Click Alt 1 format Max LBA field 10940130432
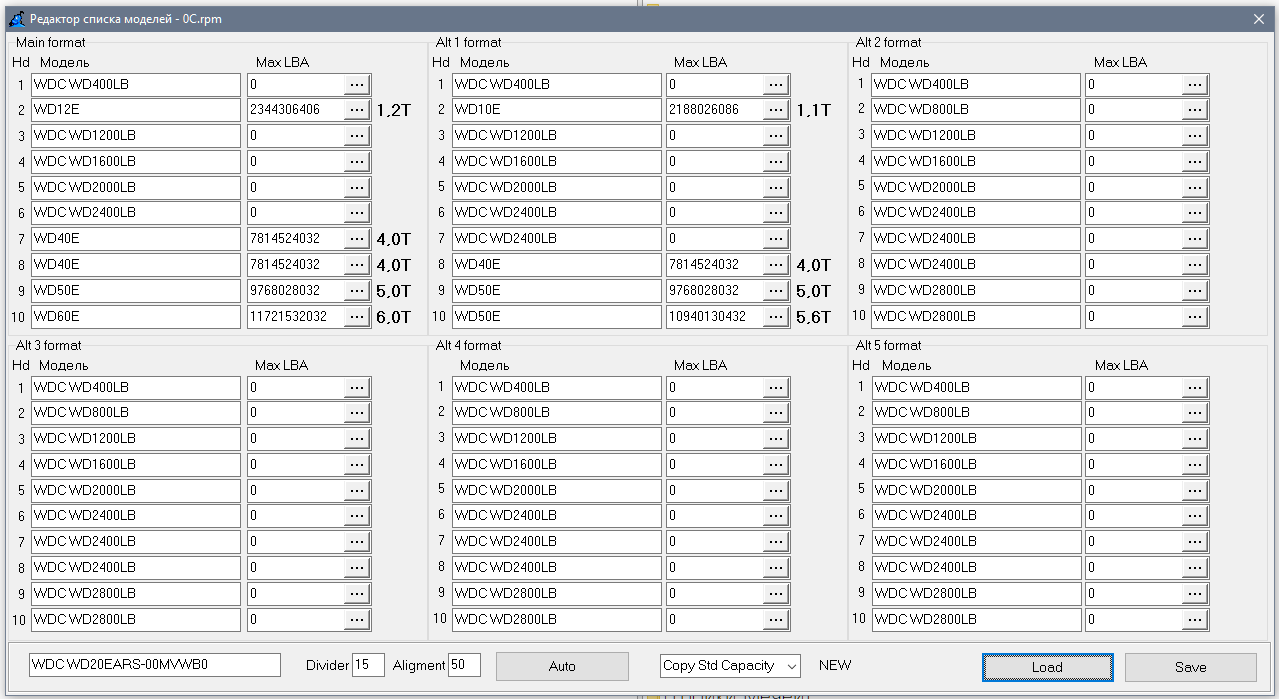This screenshot has height=699, width=1279. (x=715, y=316)
